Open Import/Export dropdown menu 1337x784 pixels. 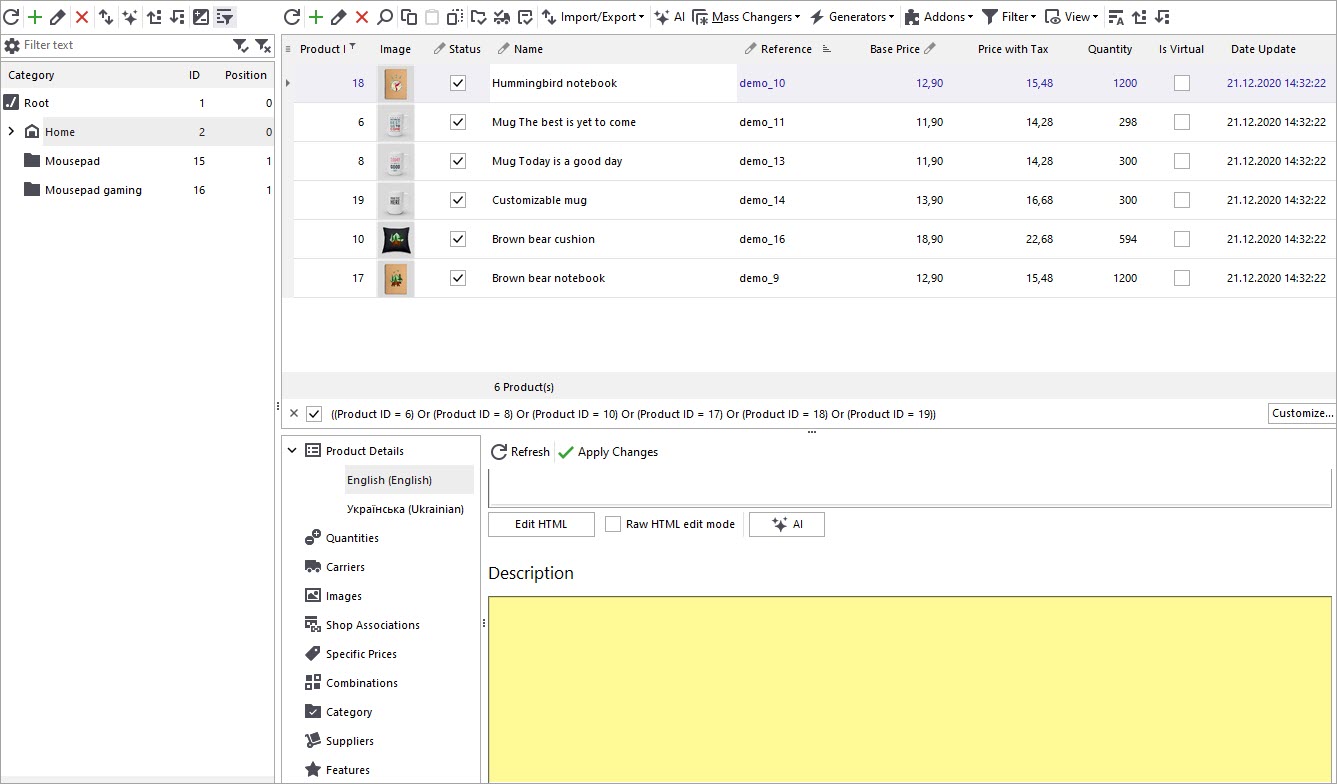(593, 17)
